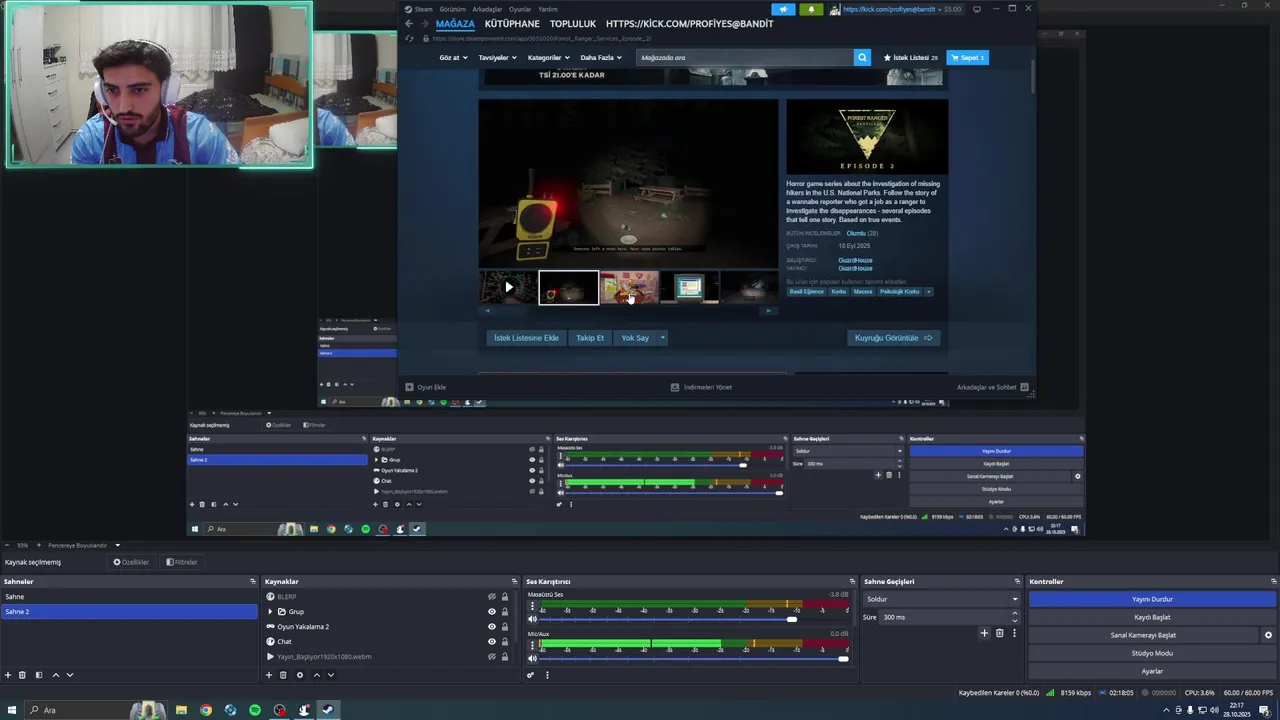This screenshot has width=1280, height=720.
Task: Add a source with the plus icon in Kaynaklar
Action: point(269,675)
